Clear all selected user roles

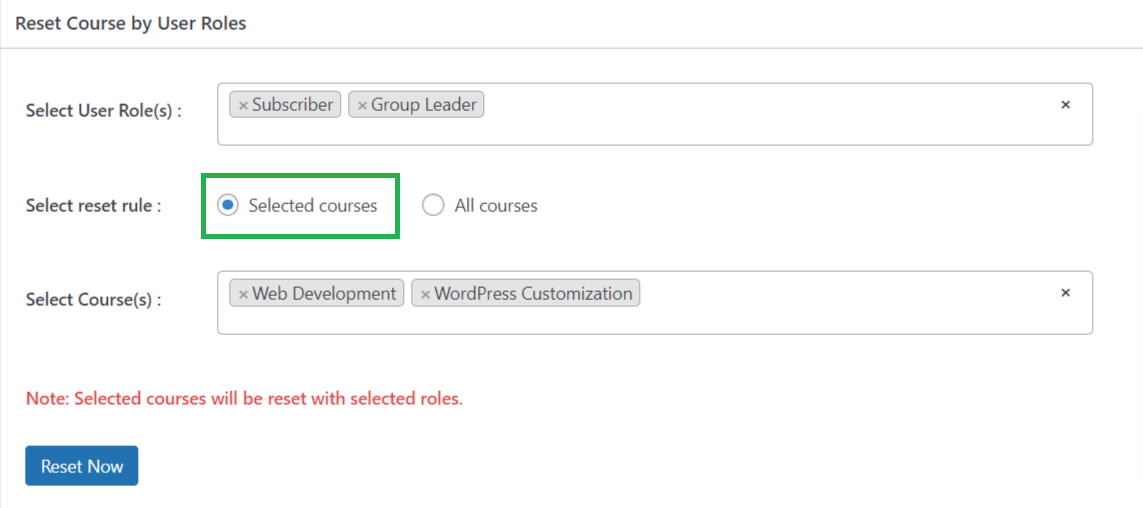[1065, 105]
